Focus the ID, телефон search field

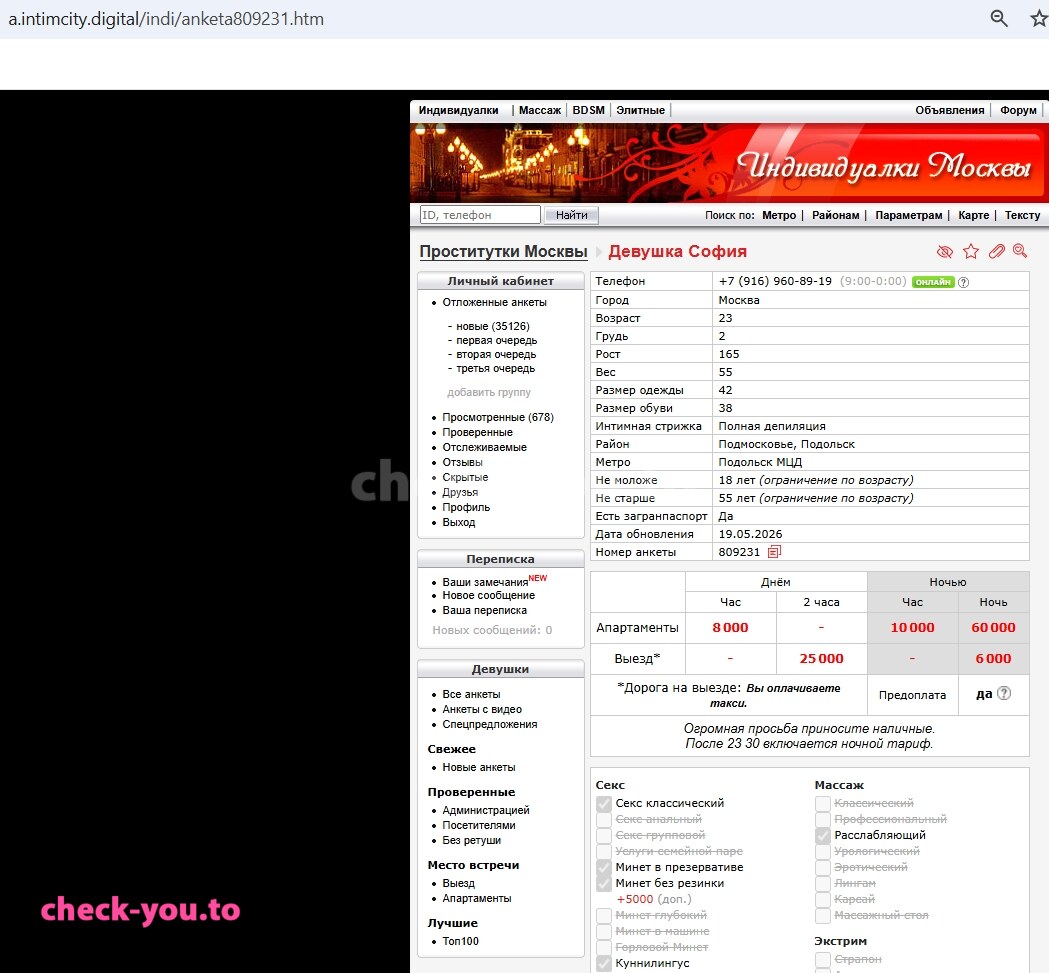(x=480, y=215)
